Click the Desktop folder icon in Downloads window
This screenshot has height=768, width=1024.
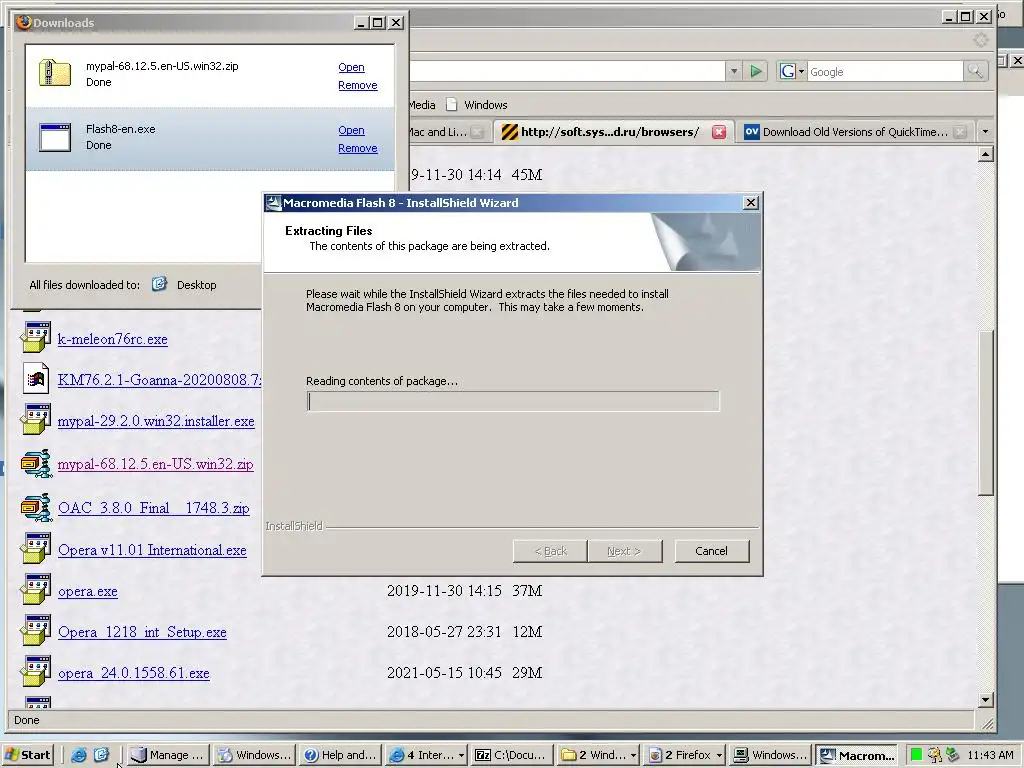(159, 284)
